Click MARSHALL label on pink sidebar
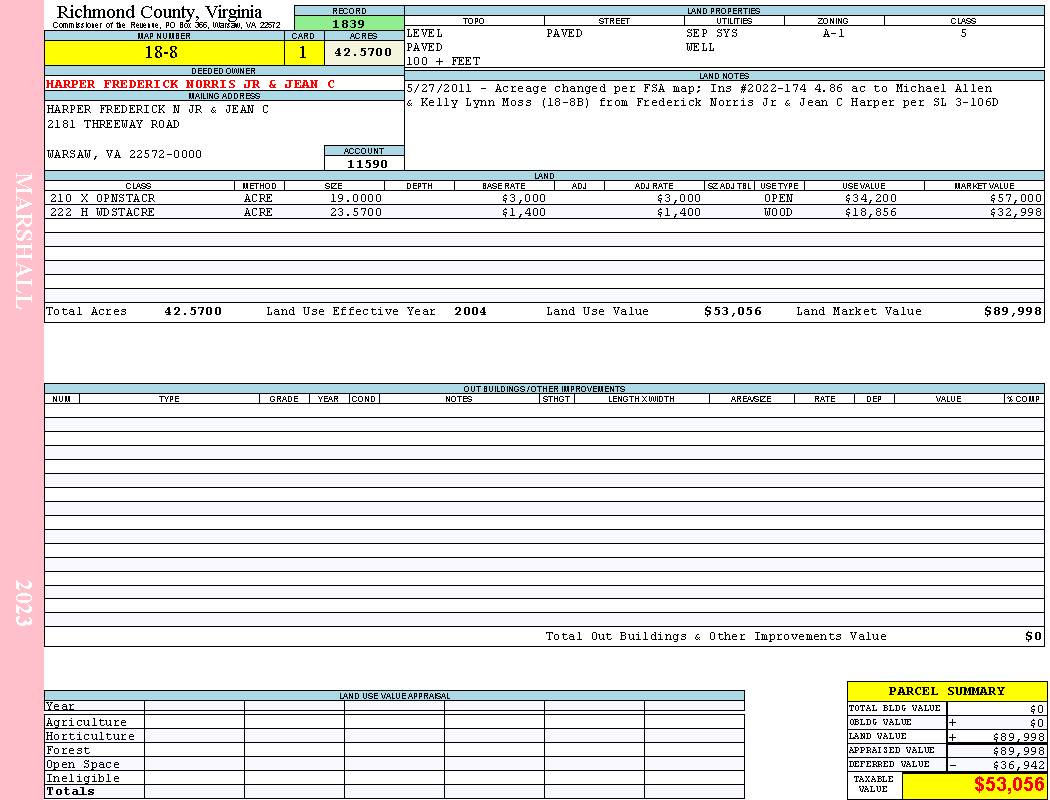Viewport: 1050px width, 800px height. pos(23,241)
